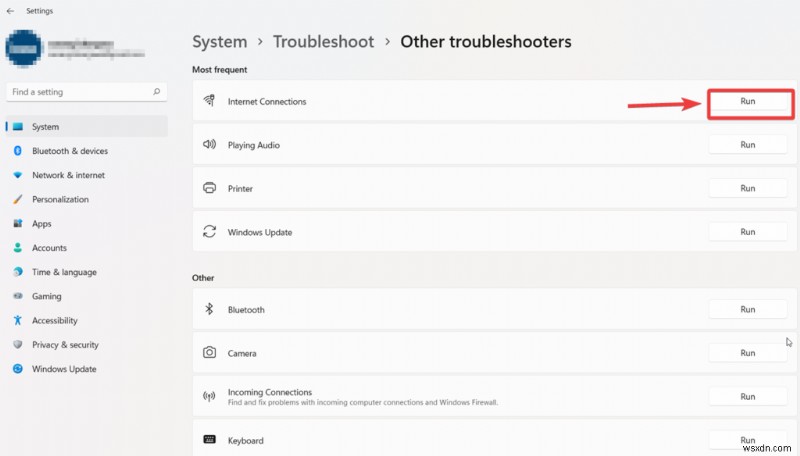Click the Gaming sidebar icon
Viewport: 800px width, 456px height.
coord(17,297)
